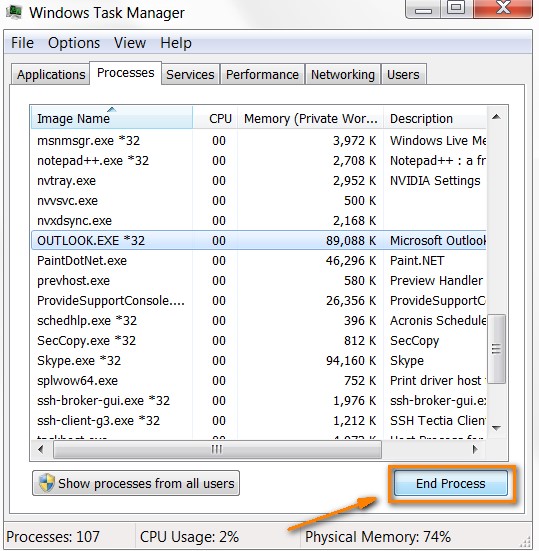The height and width of the screenshot is (551, 539).
Task: Sort by the CPU column header
Action: [215, 118]
